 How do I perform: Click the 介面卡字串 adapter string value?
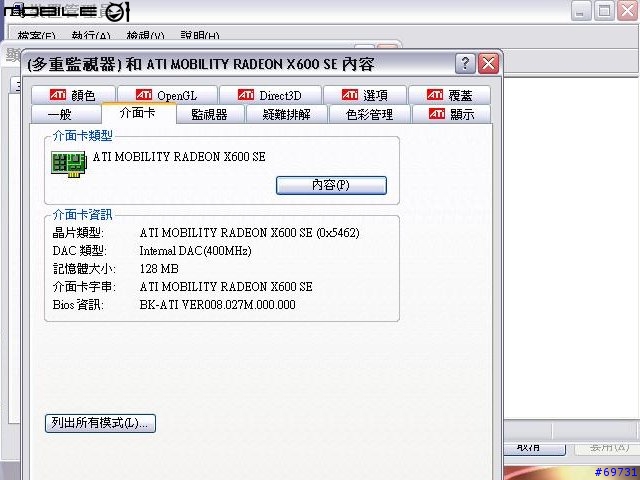[x=226, y=287]
